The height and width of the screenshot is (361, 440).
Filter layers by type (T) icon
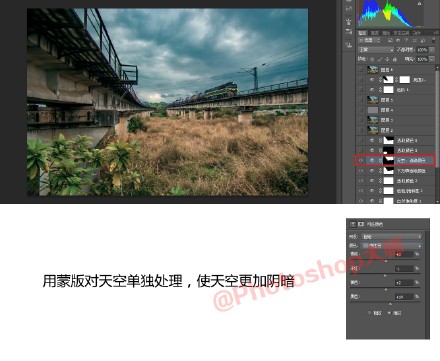coord(406,40)
